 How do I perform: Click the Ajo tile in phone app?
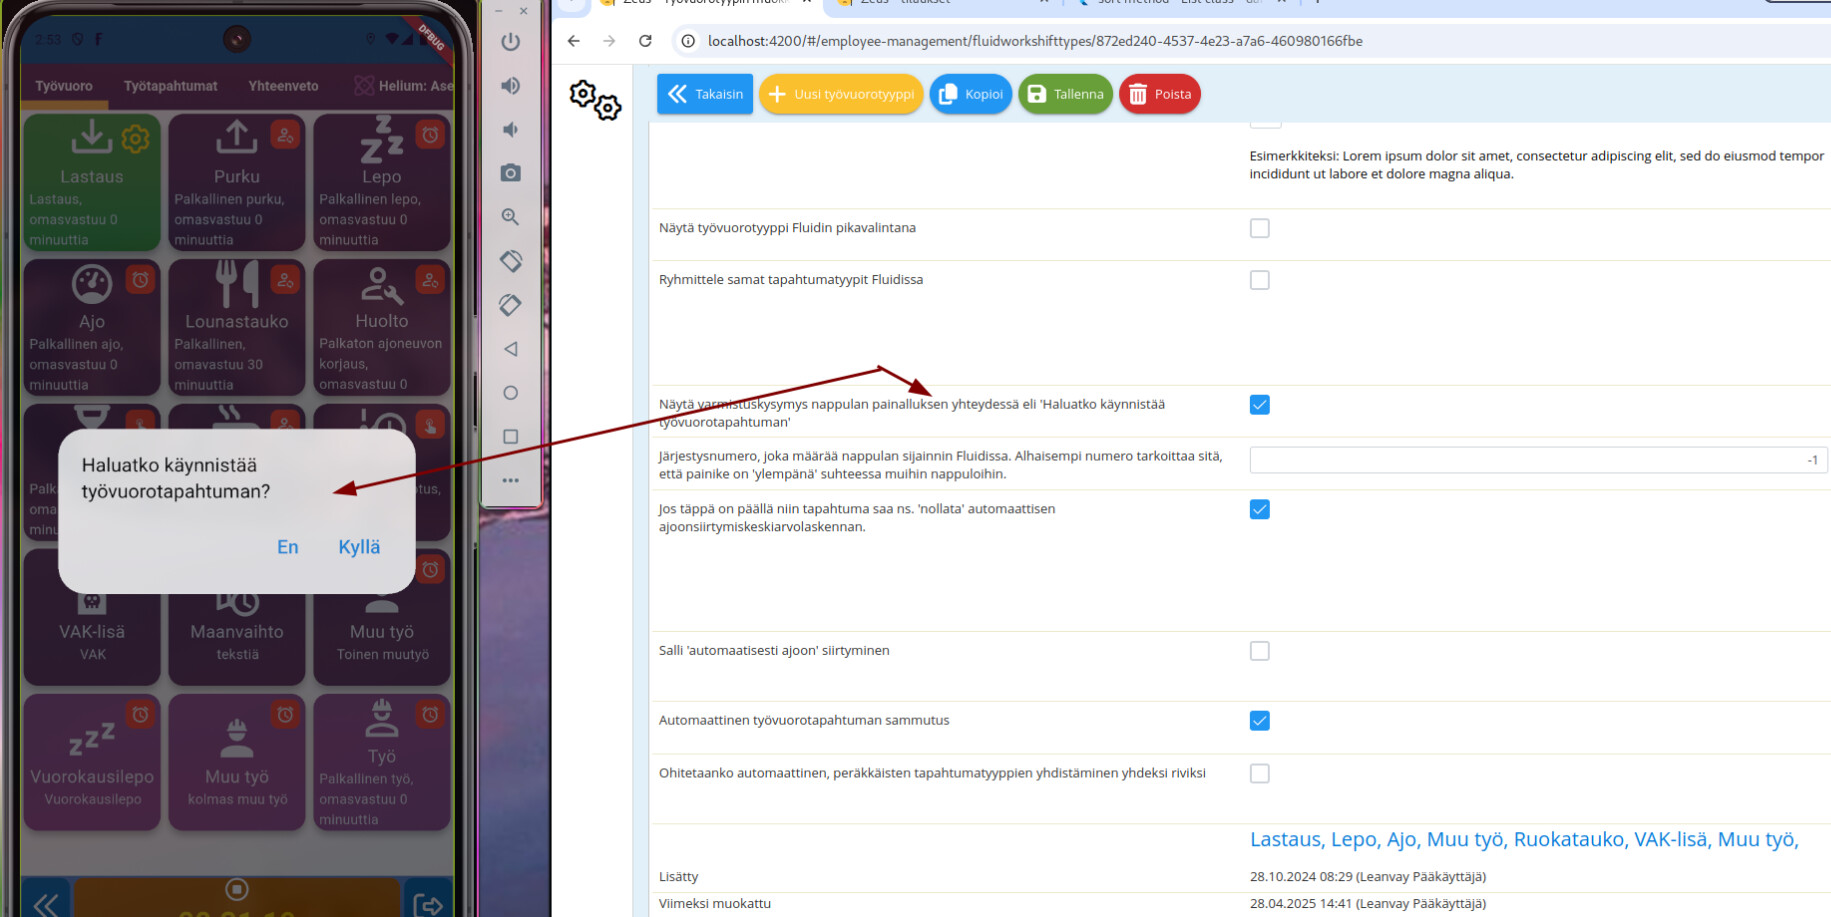pos(92,327)
